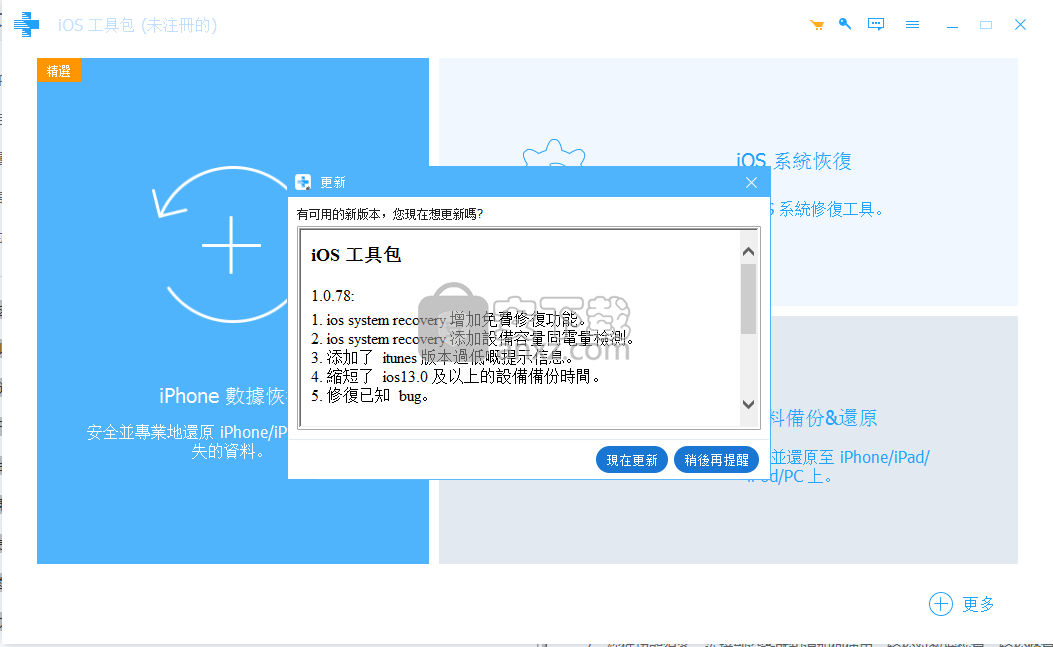The image size is (1053, 647).
Task: Click line '縮短了 ios13.0 及以上的設備備份時間'
Action: [456, 377]
